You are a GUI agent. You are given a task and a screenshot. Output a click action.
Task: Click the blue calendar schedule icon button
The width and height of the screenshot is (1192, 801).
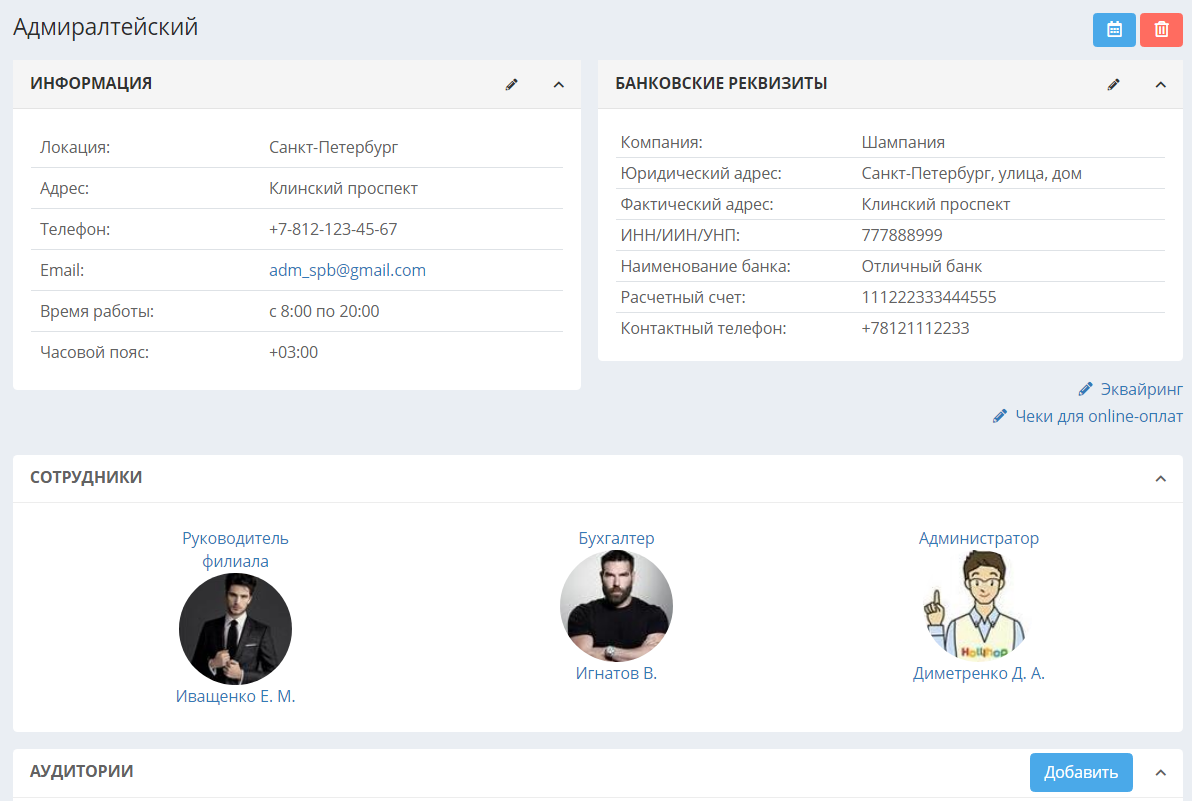pos(1114,30)
